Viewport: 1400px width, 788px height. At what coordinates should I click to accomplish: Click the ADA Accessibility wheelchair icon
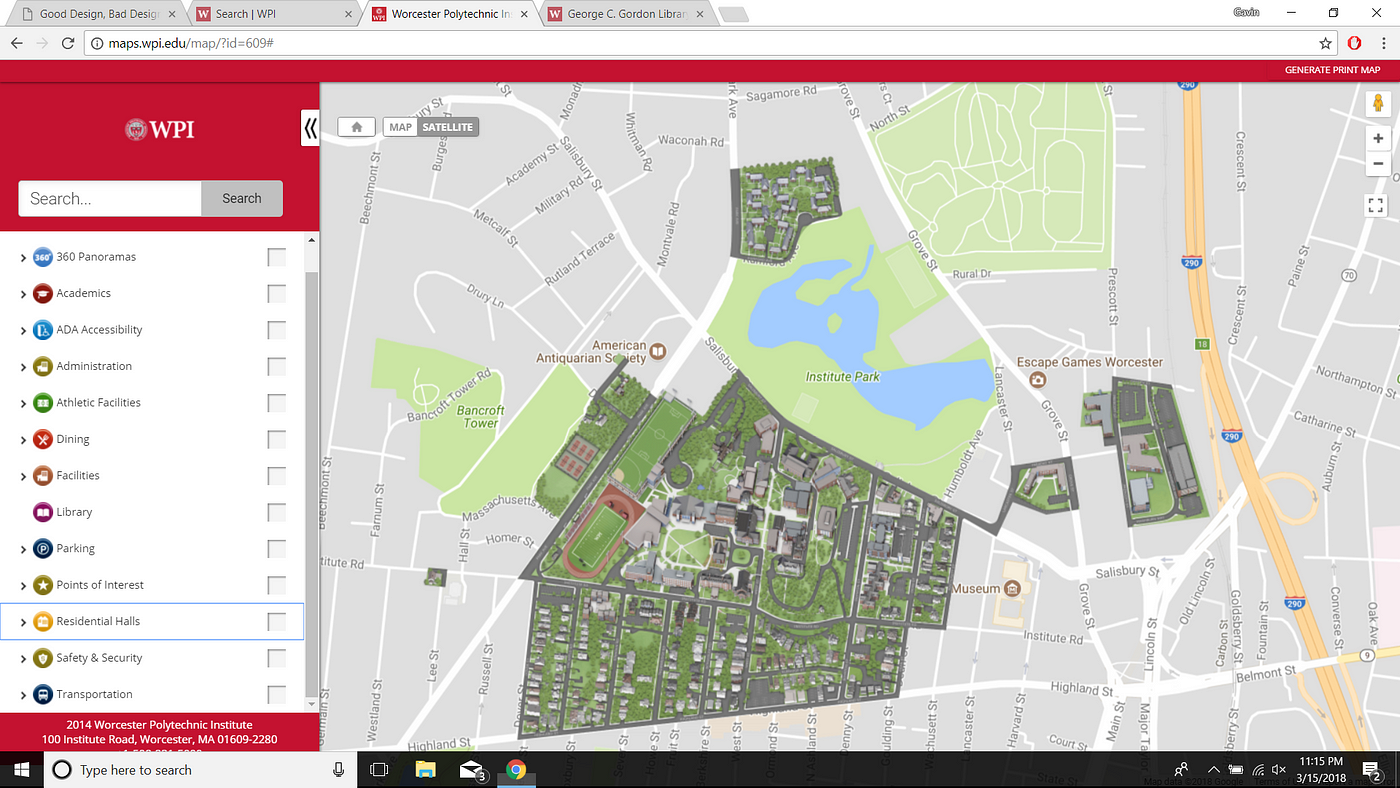tap(42, 330)
